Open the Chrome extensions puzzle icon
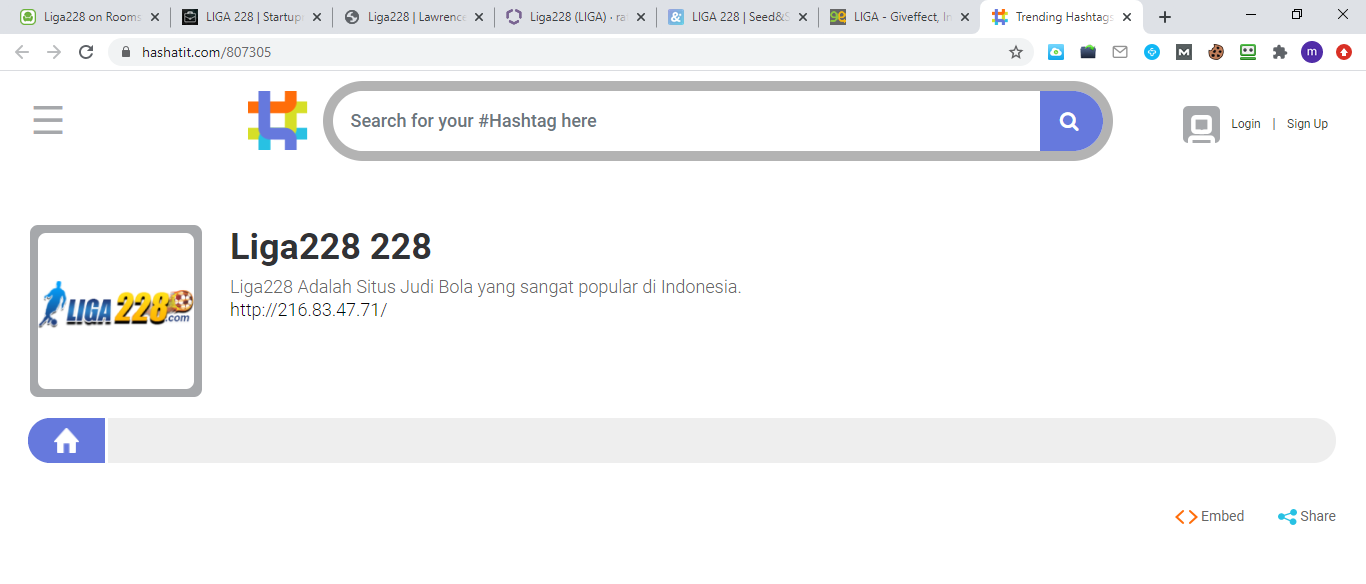 click(x=1279, y=52)
